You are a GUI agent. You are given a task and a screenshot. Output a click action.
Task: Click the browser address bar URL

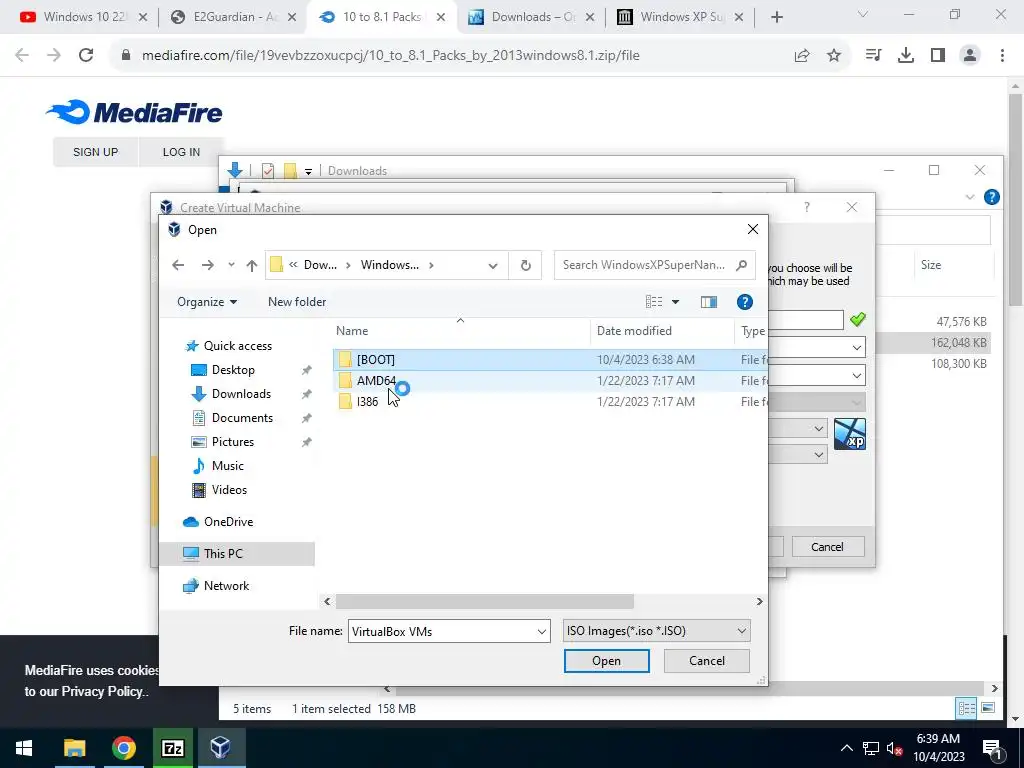[x=391, y=56]
